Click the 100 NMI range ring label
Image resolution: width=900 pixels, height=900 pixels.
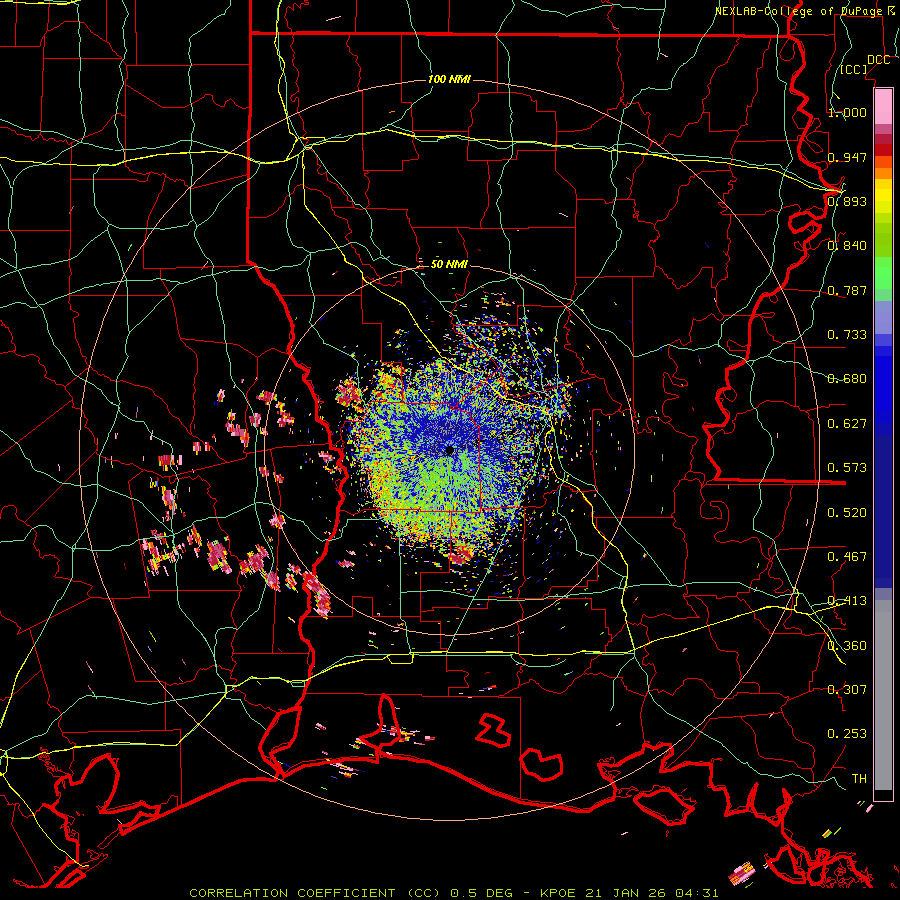[449, 79]
